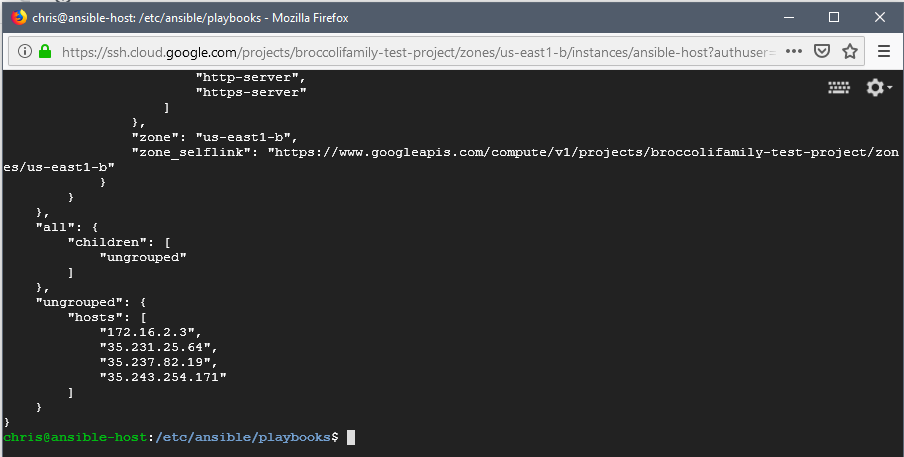
Task: Maximize the Firefox window
Action: (x=834, y=17)
